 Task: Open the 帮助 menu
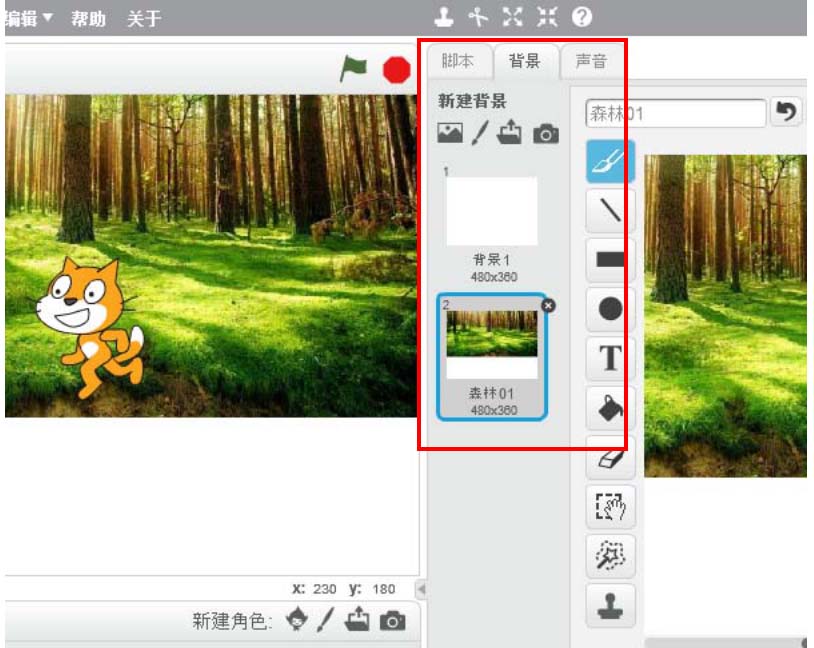tap(88, 18)
